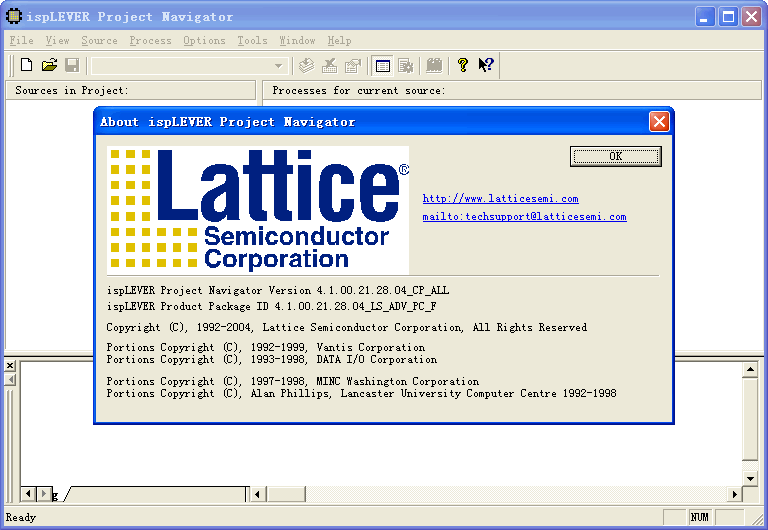Viewport: 768px width, 530px height.
Task: Open the Options menu
Action: tap(204, 41)
